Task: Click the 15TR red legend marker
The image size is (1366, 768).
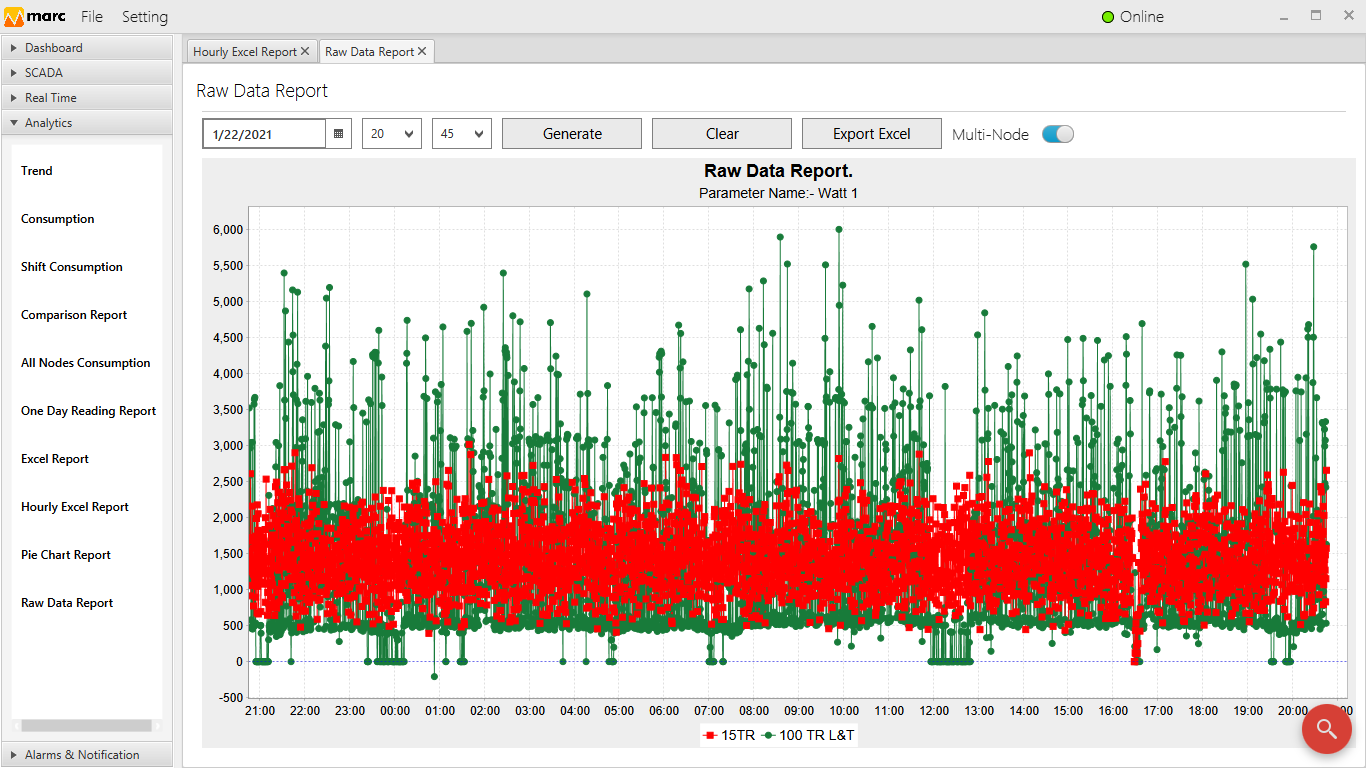Action: pyautogui.click(x=710, y=735)
